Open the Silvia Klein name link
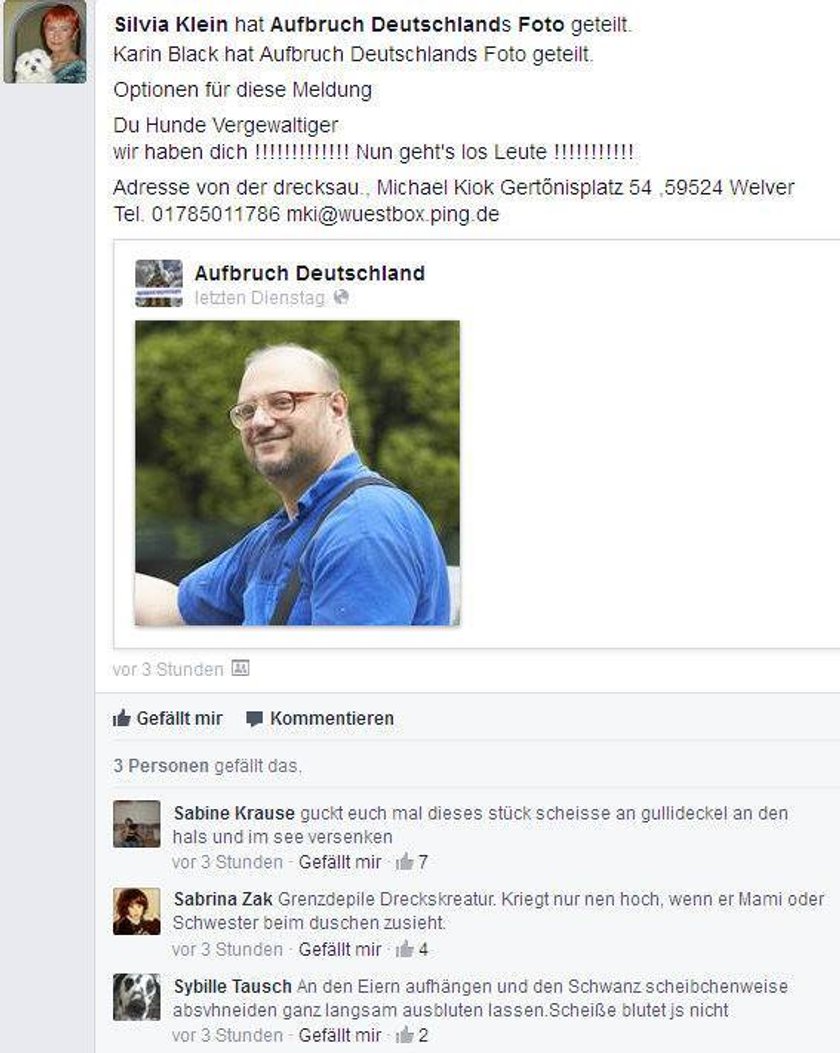This screenshot has width=840, height=1053. pyautogui.click(x=171, y=25)
